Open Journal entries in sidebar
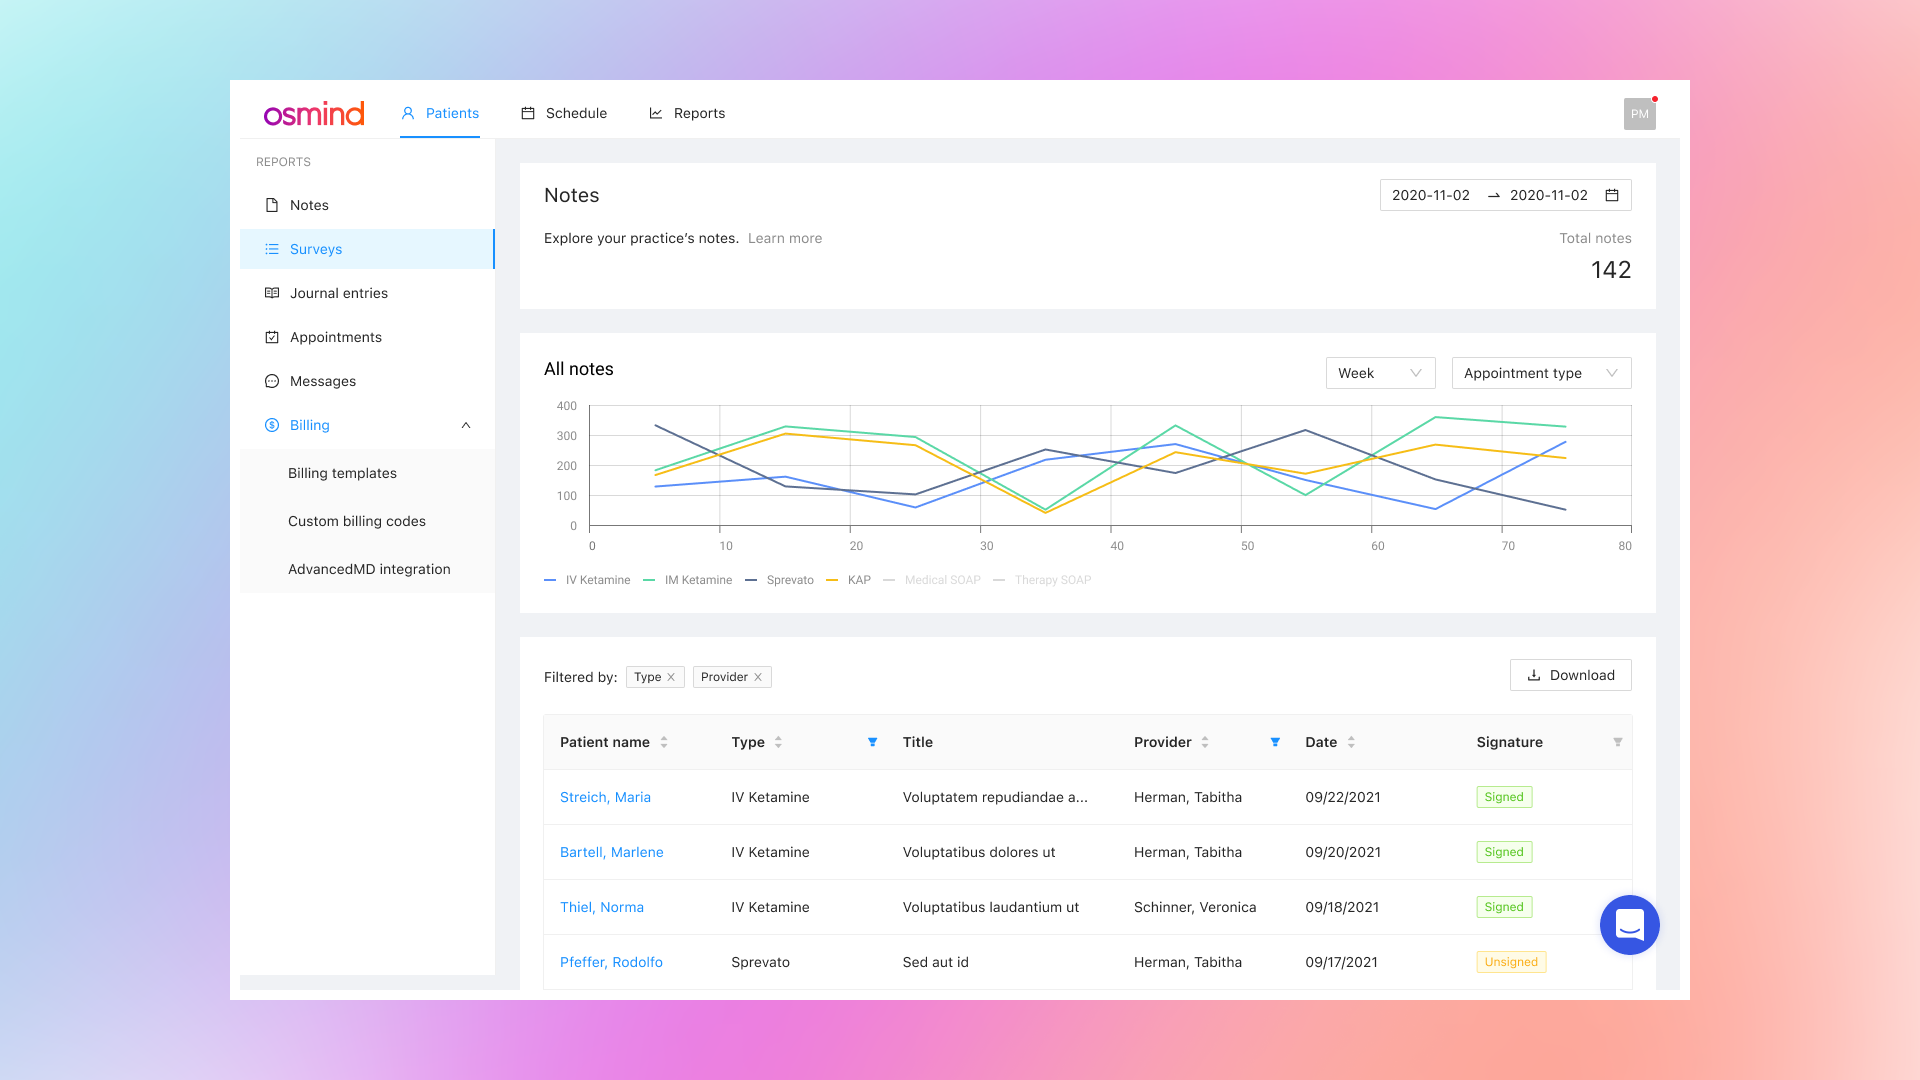Image resolution: width=1920 pixels, height=1080 pixels. click(367, 293)
